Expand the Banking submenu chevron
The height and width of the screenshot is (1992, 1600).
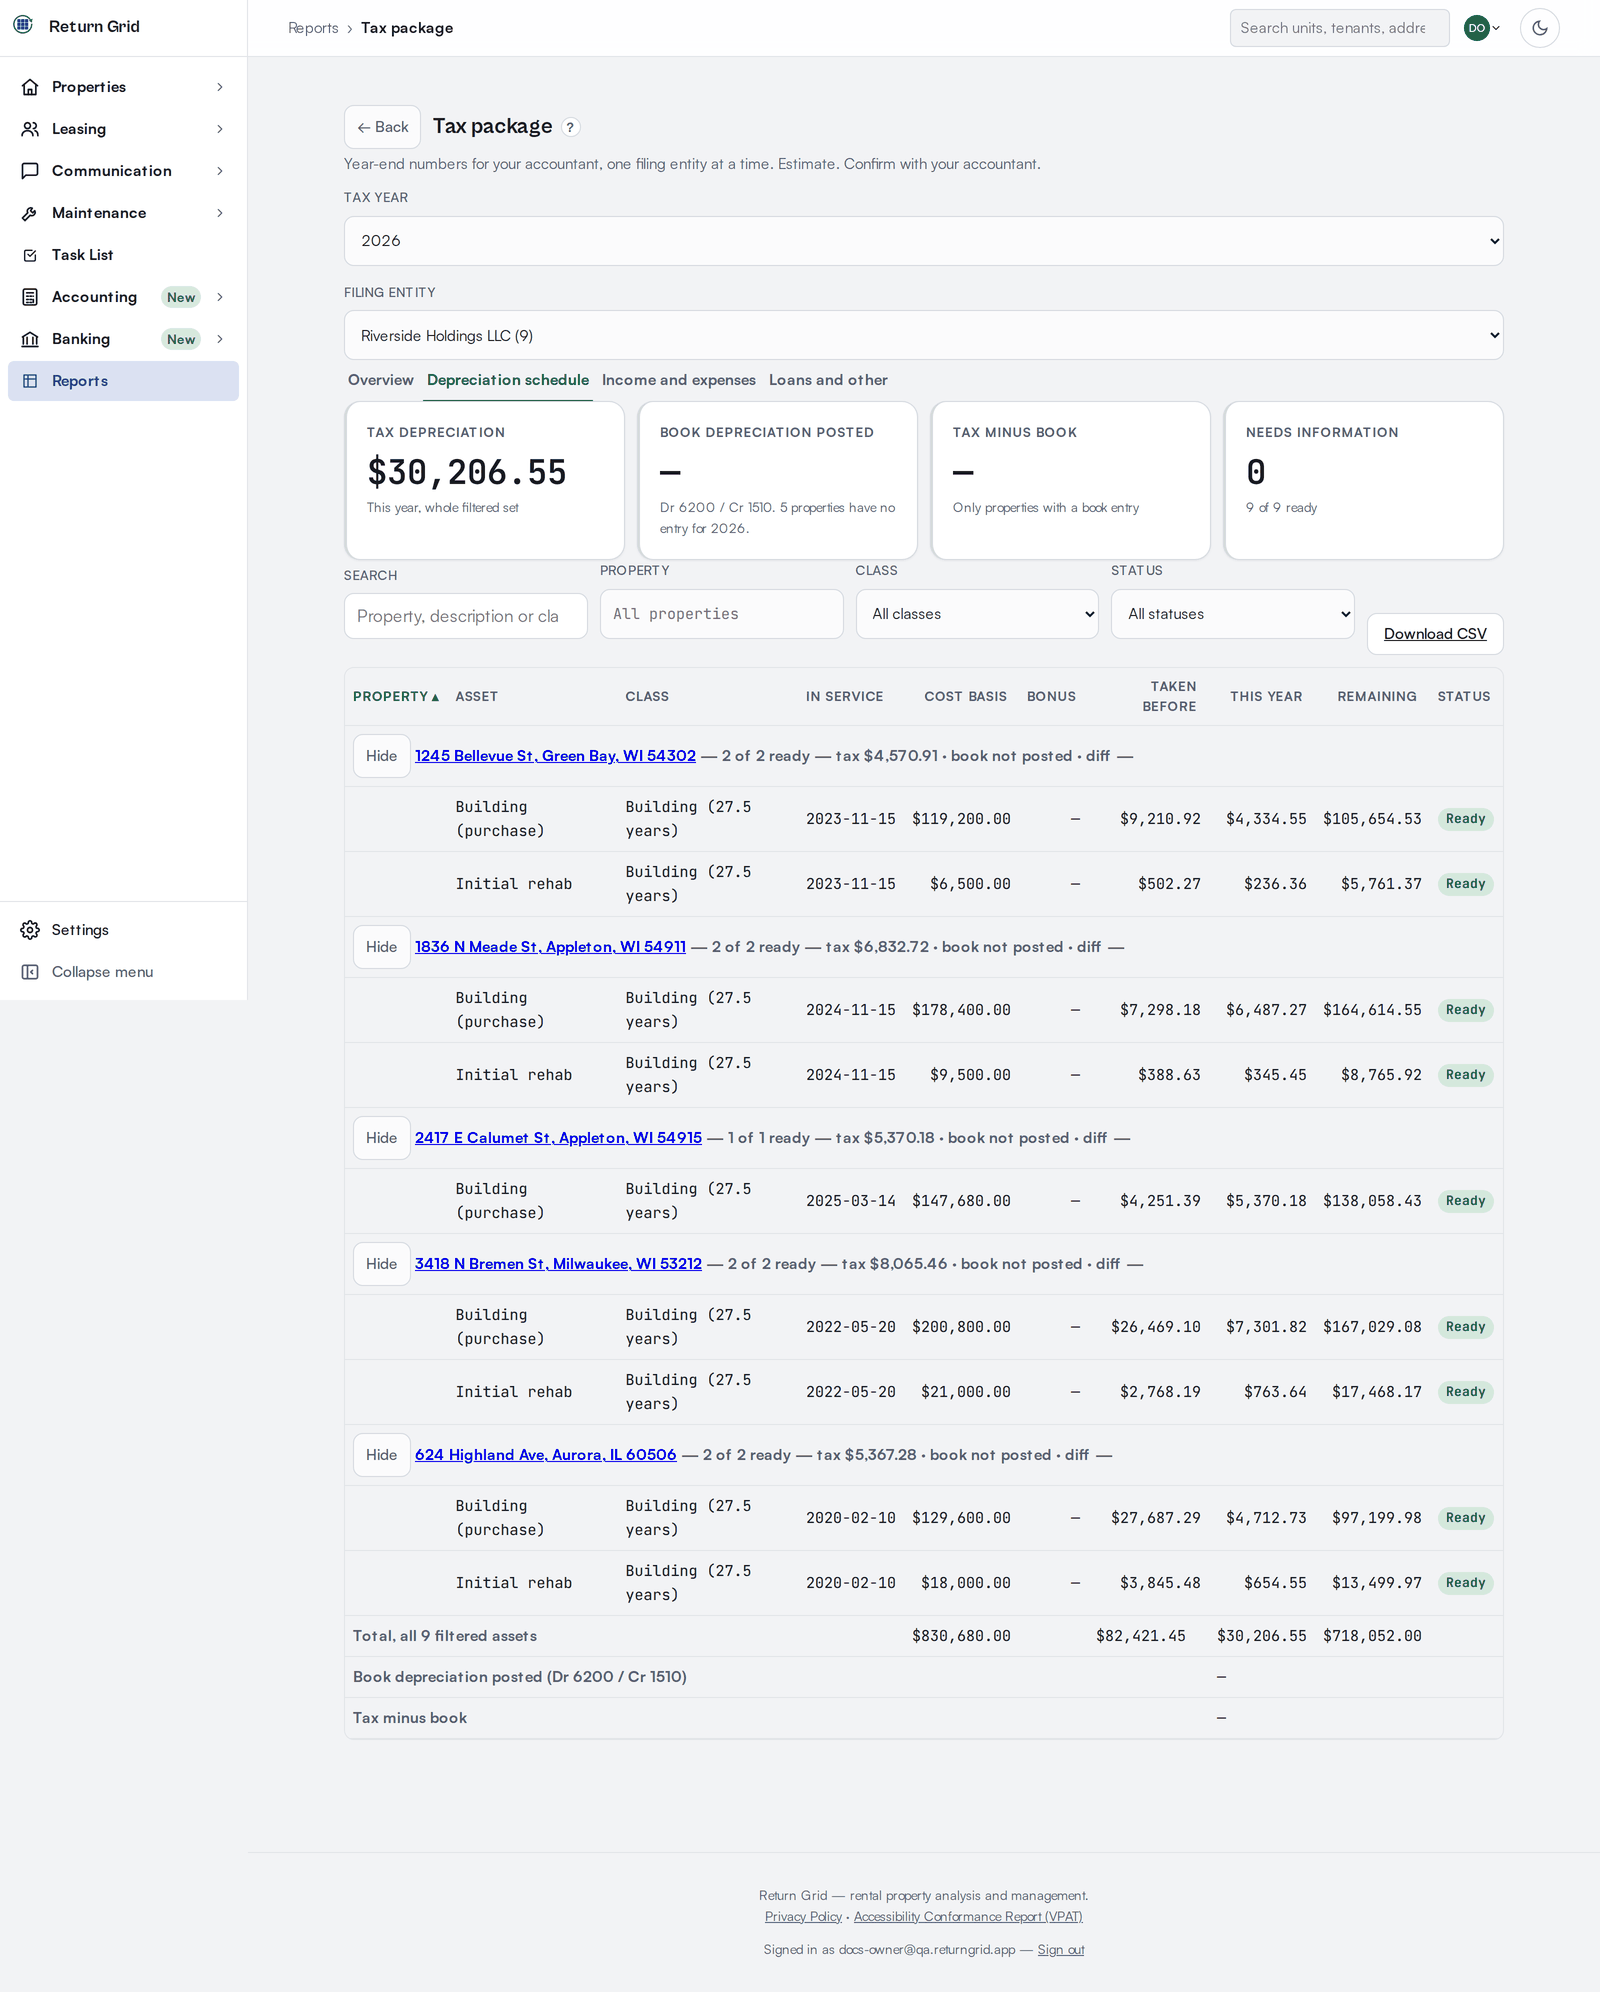(x=220, y=339)
